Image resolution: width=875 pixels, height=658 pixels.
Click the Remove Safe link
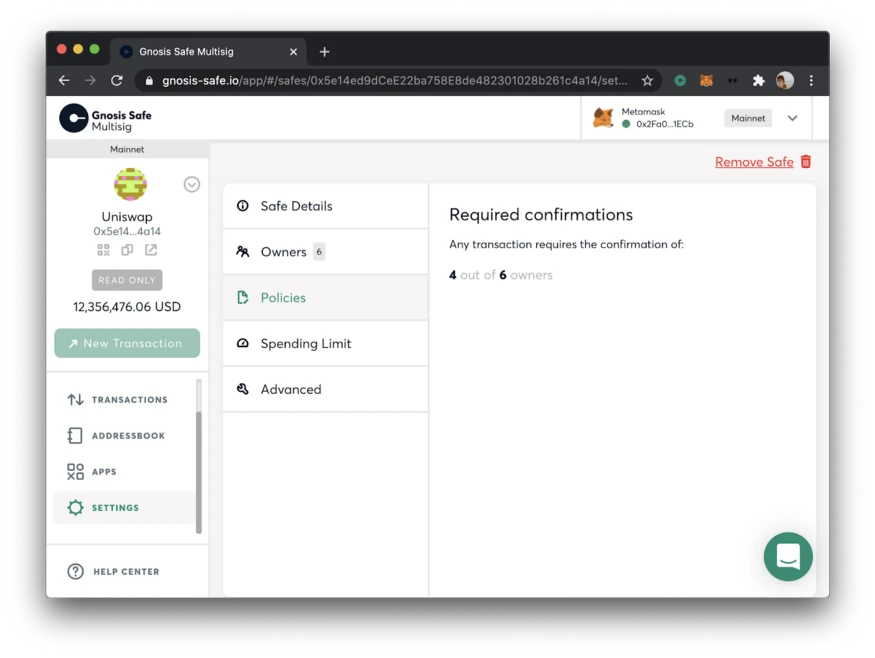coord(754,162)
